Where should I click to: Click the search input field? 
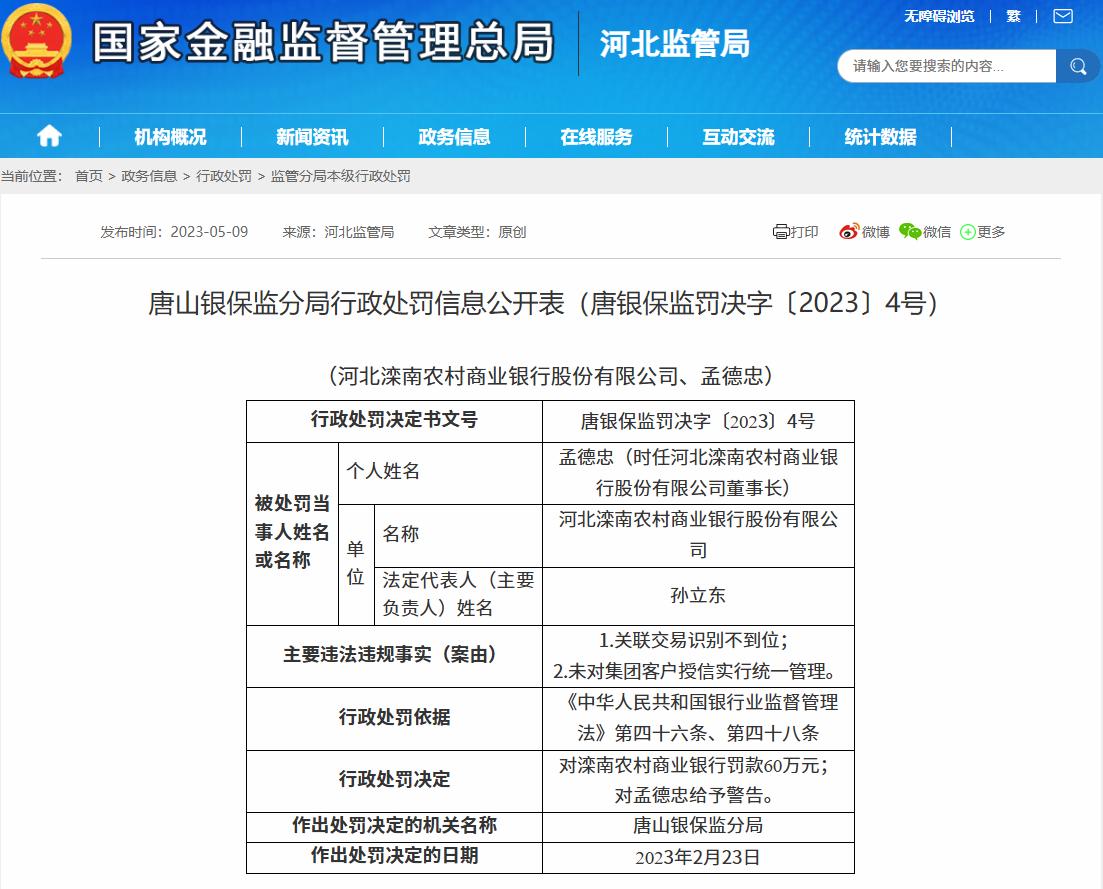(947, 66)
